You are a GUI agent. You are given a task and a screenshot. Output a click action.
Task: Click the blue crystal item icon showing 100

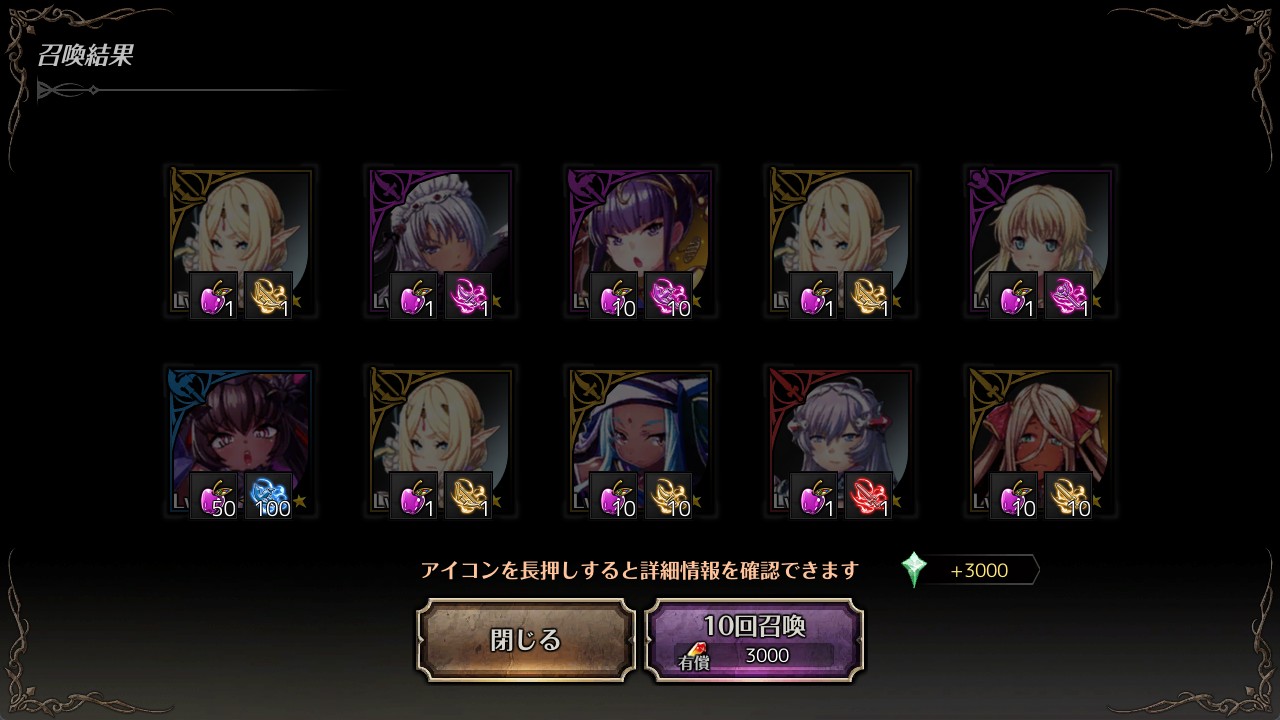pos(269,496)
